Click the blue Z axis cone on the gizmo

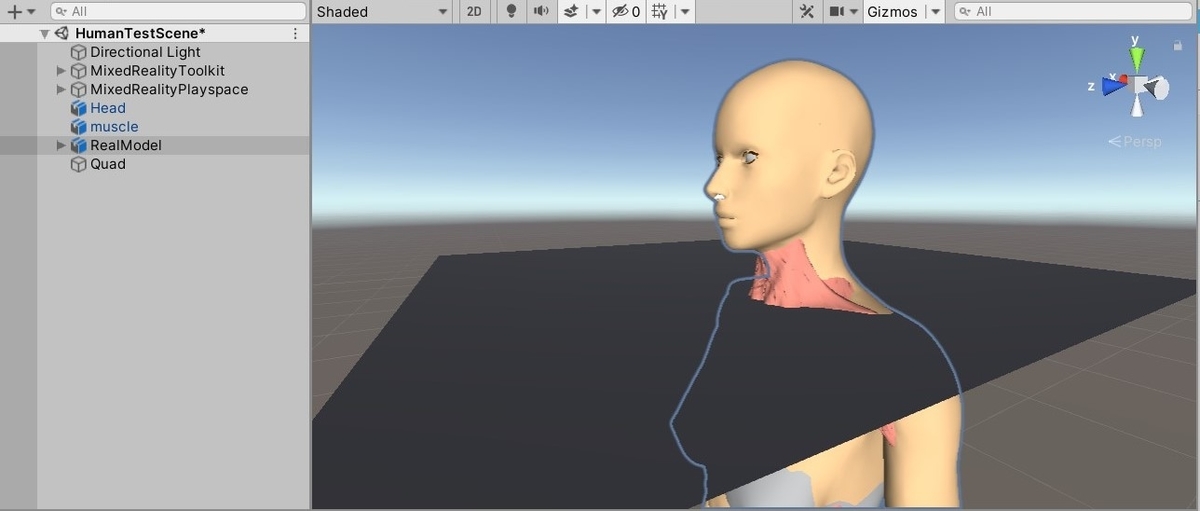point(1114,87)
